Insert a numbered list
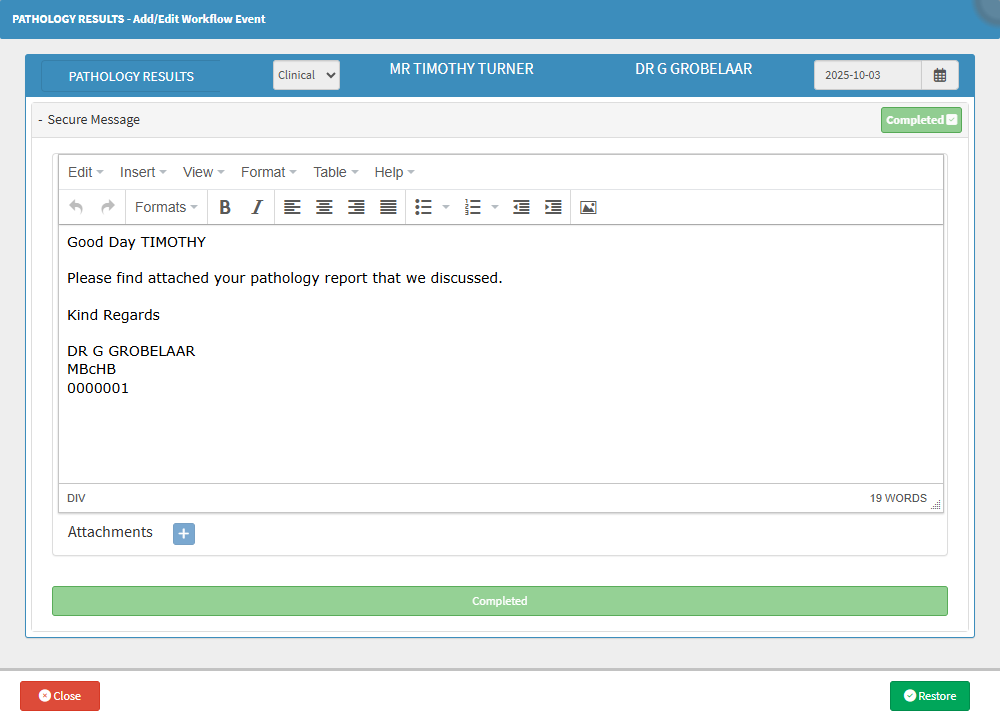The image size is (1000, 721). coord(473,207)
